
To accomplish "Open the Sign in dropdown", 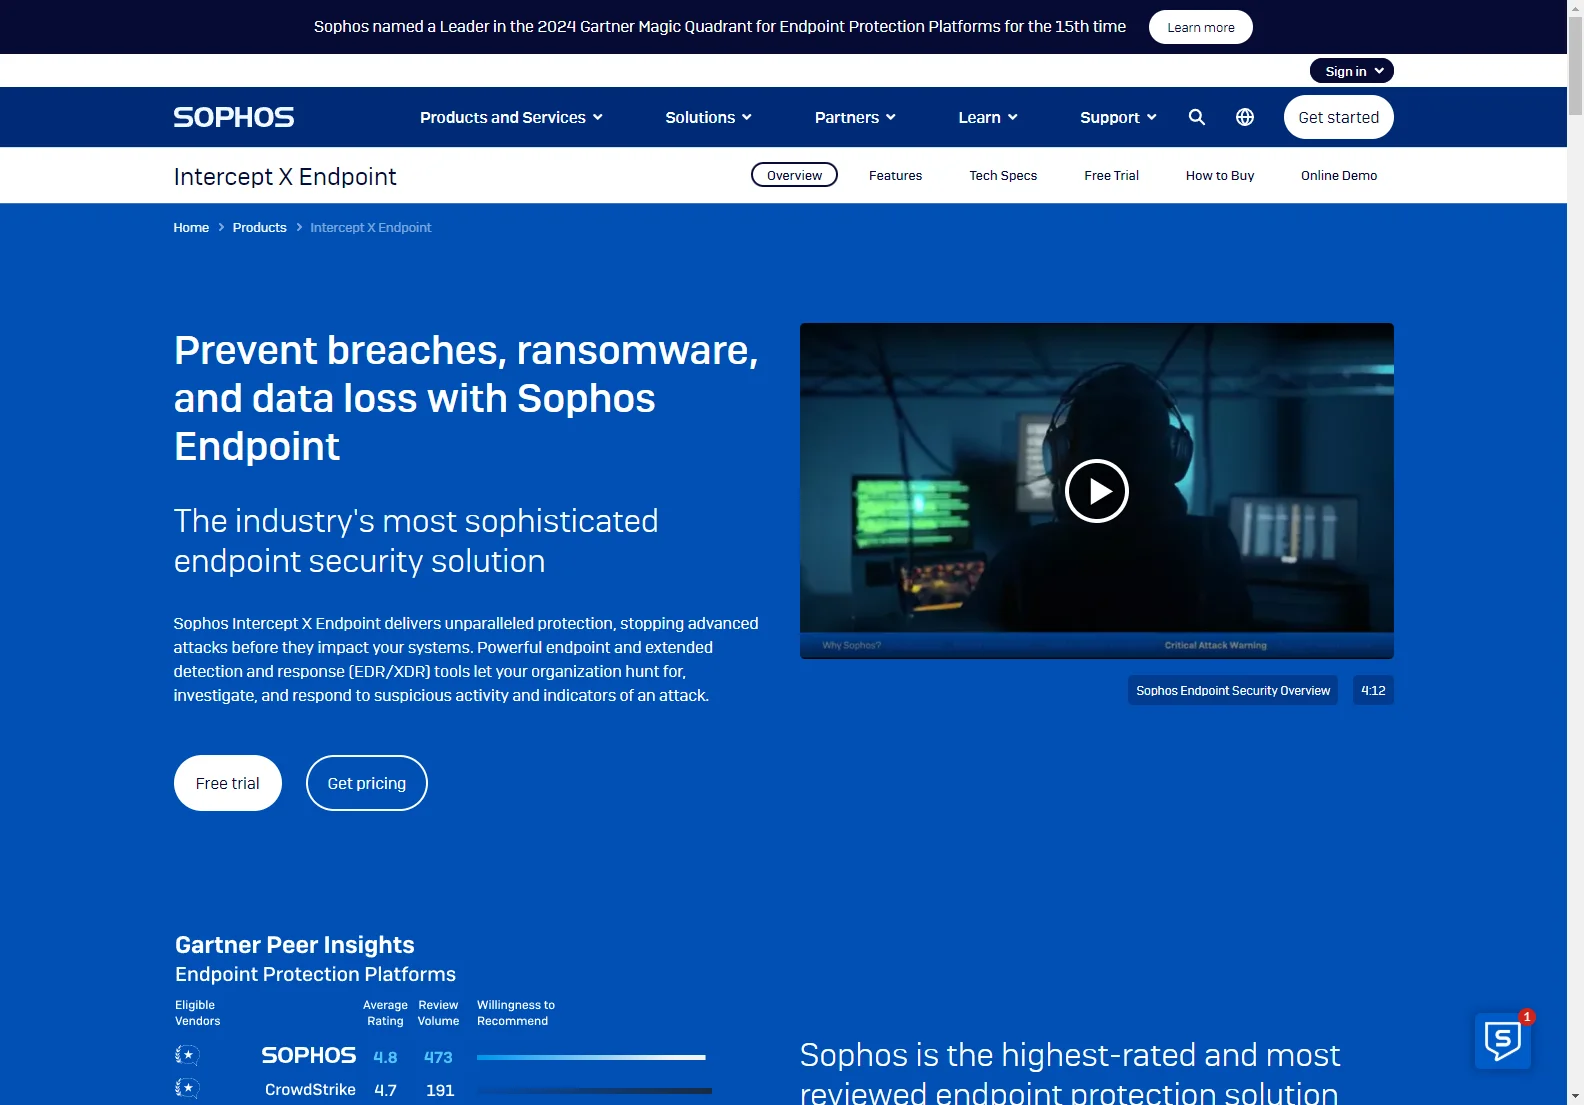I will 1352,71.
